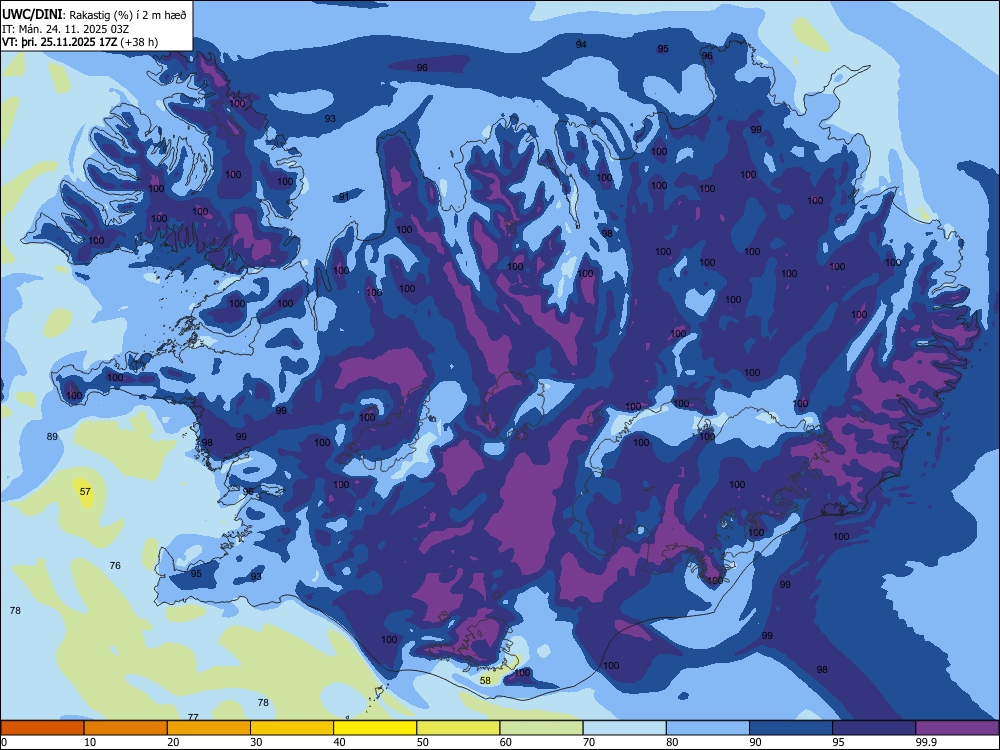Click the bright yellow 40–50 legend swatch
The height and width of the screenshot is (750, 1000).
point(375,728)
